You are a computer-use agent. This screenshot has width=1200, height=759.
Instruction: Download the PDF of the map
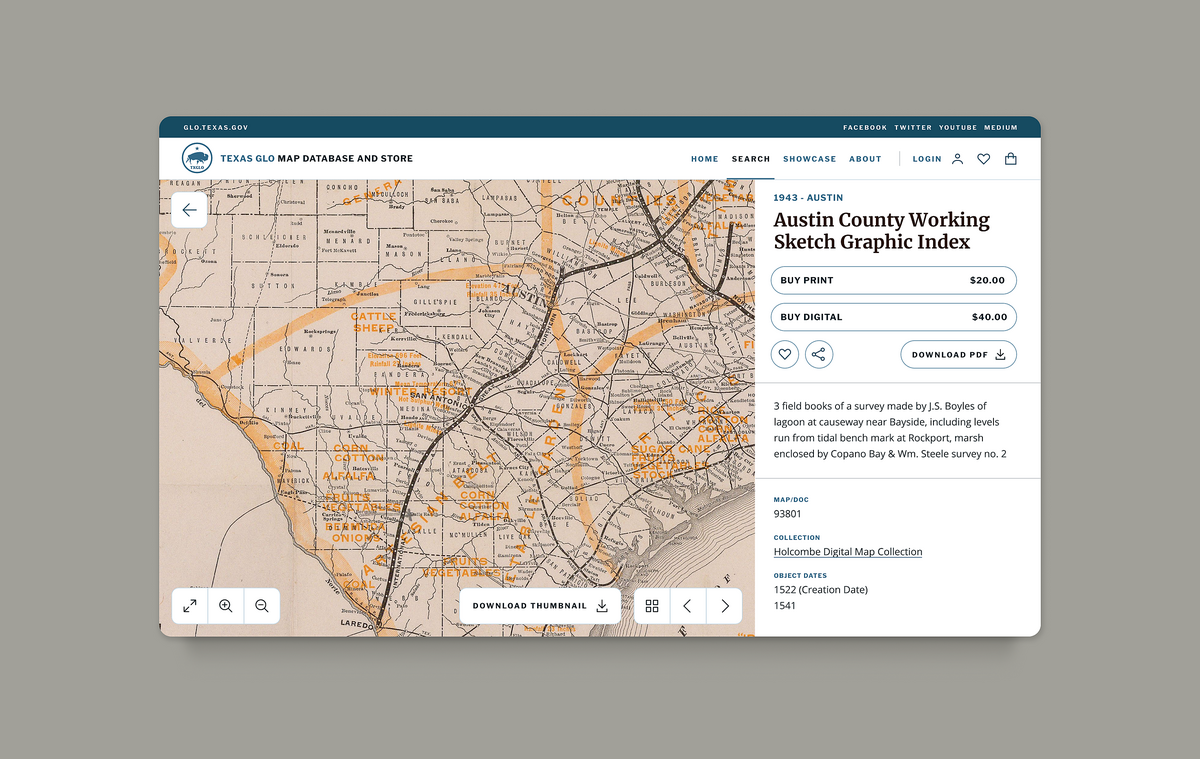point(958,354)
